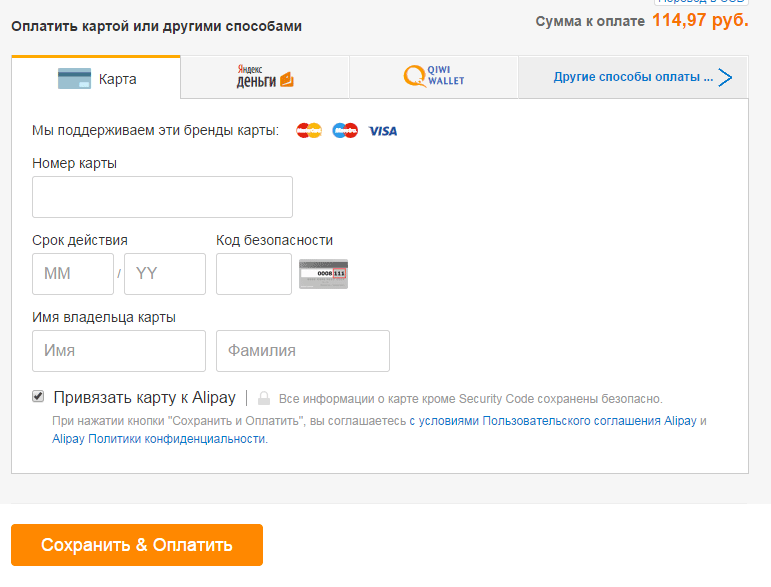Click the MasterCard brand logo
Screen dimensions: 771x587
(x=309, y=131)
